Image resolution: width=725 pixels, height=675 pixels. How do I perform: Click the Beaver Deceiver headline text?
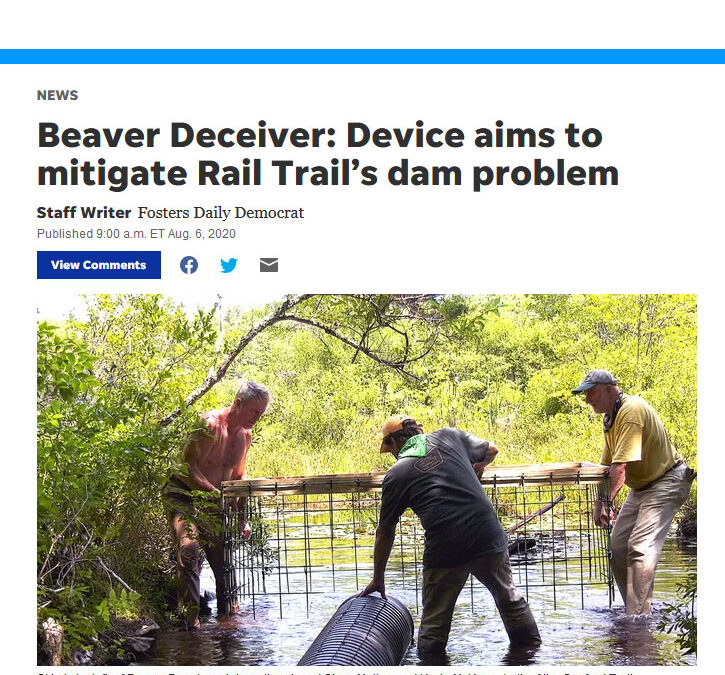coord(328,154)
